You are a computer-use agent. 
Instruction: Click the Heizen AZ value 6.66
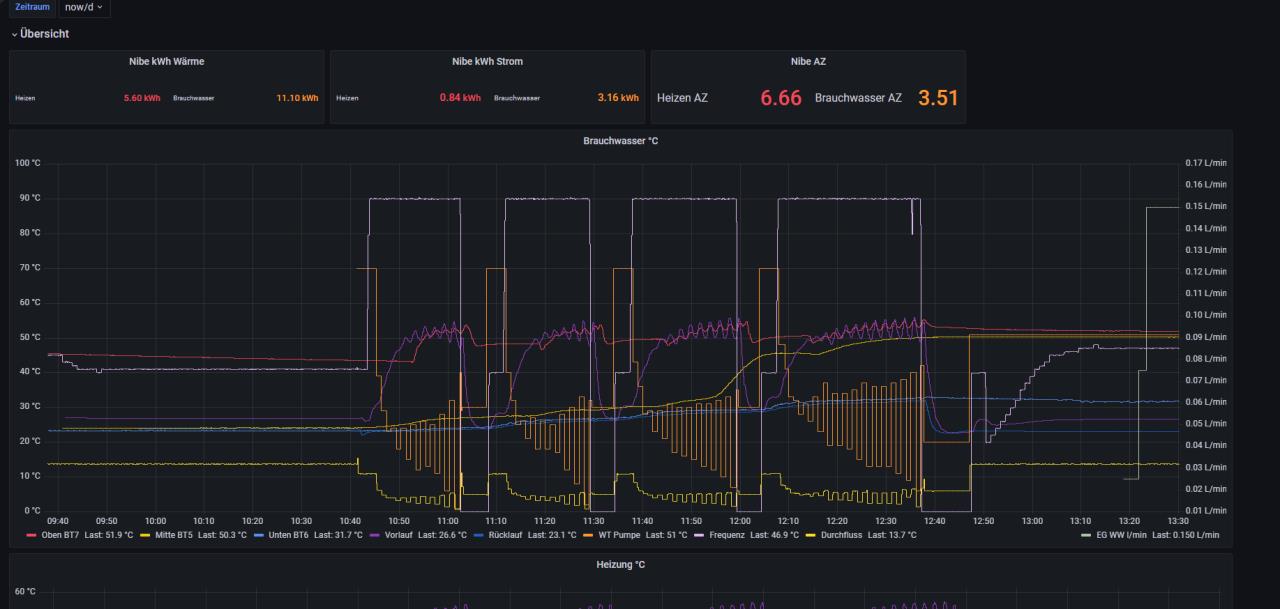tap(780, 98)
